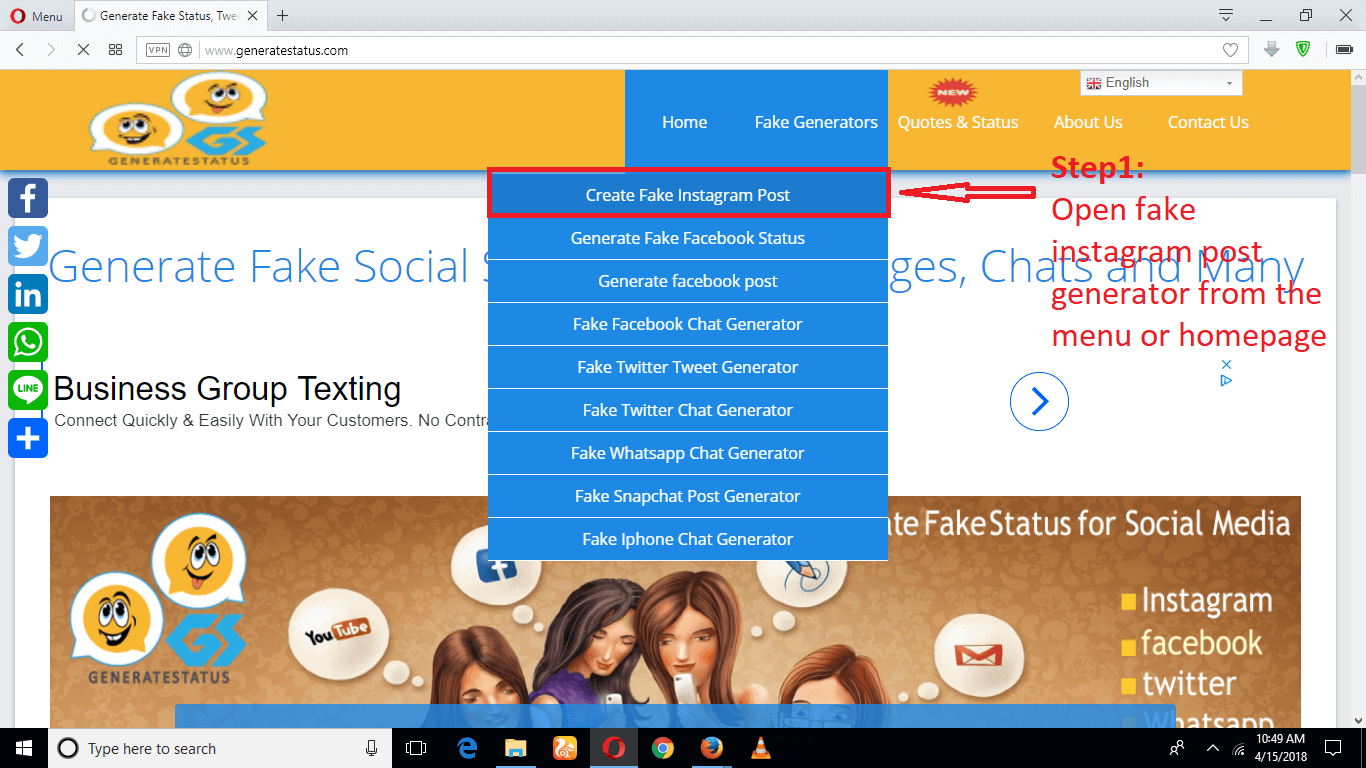Click the social media banner image

675,612
